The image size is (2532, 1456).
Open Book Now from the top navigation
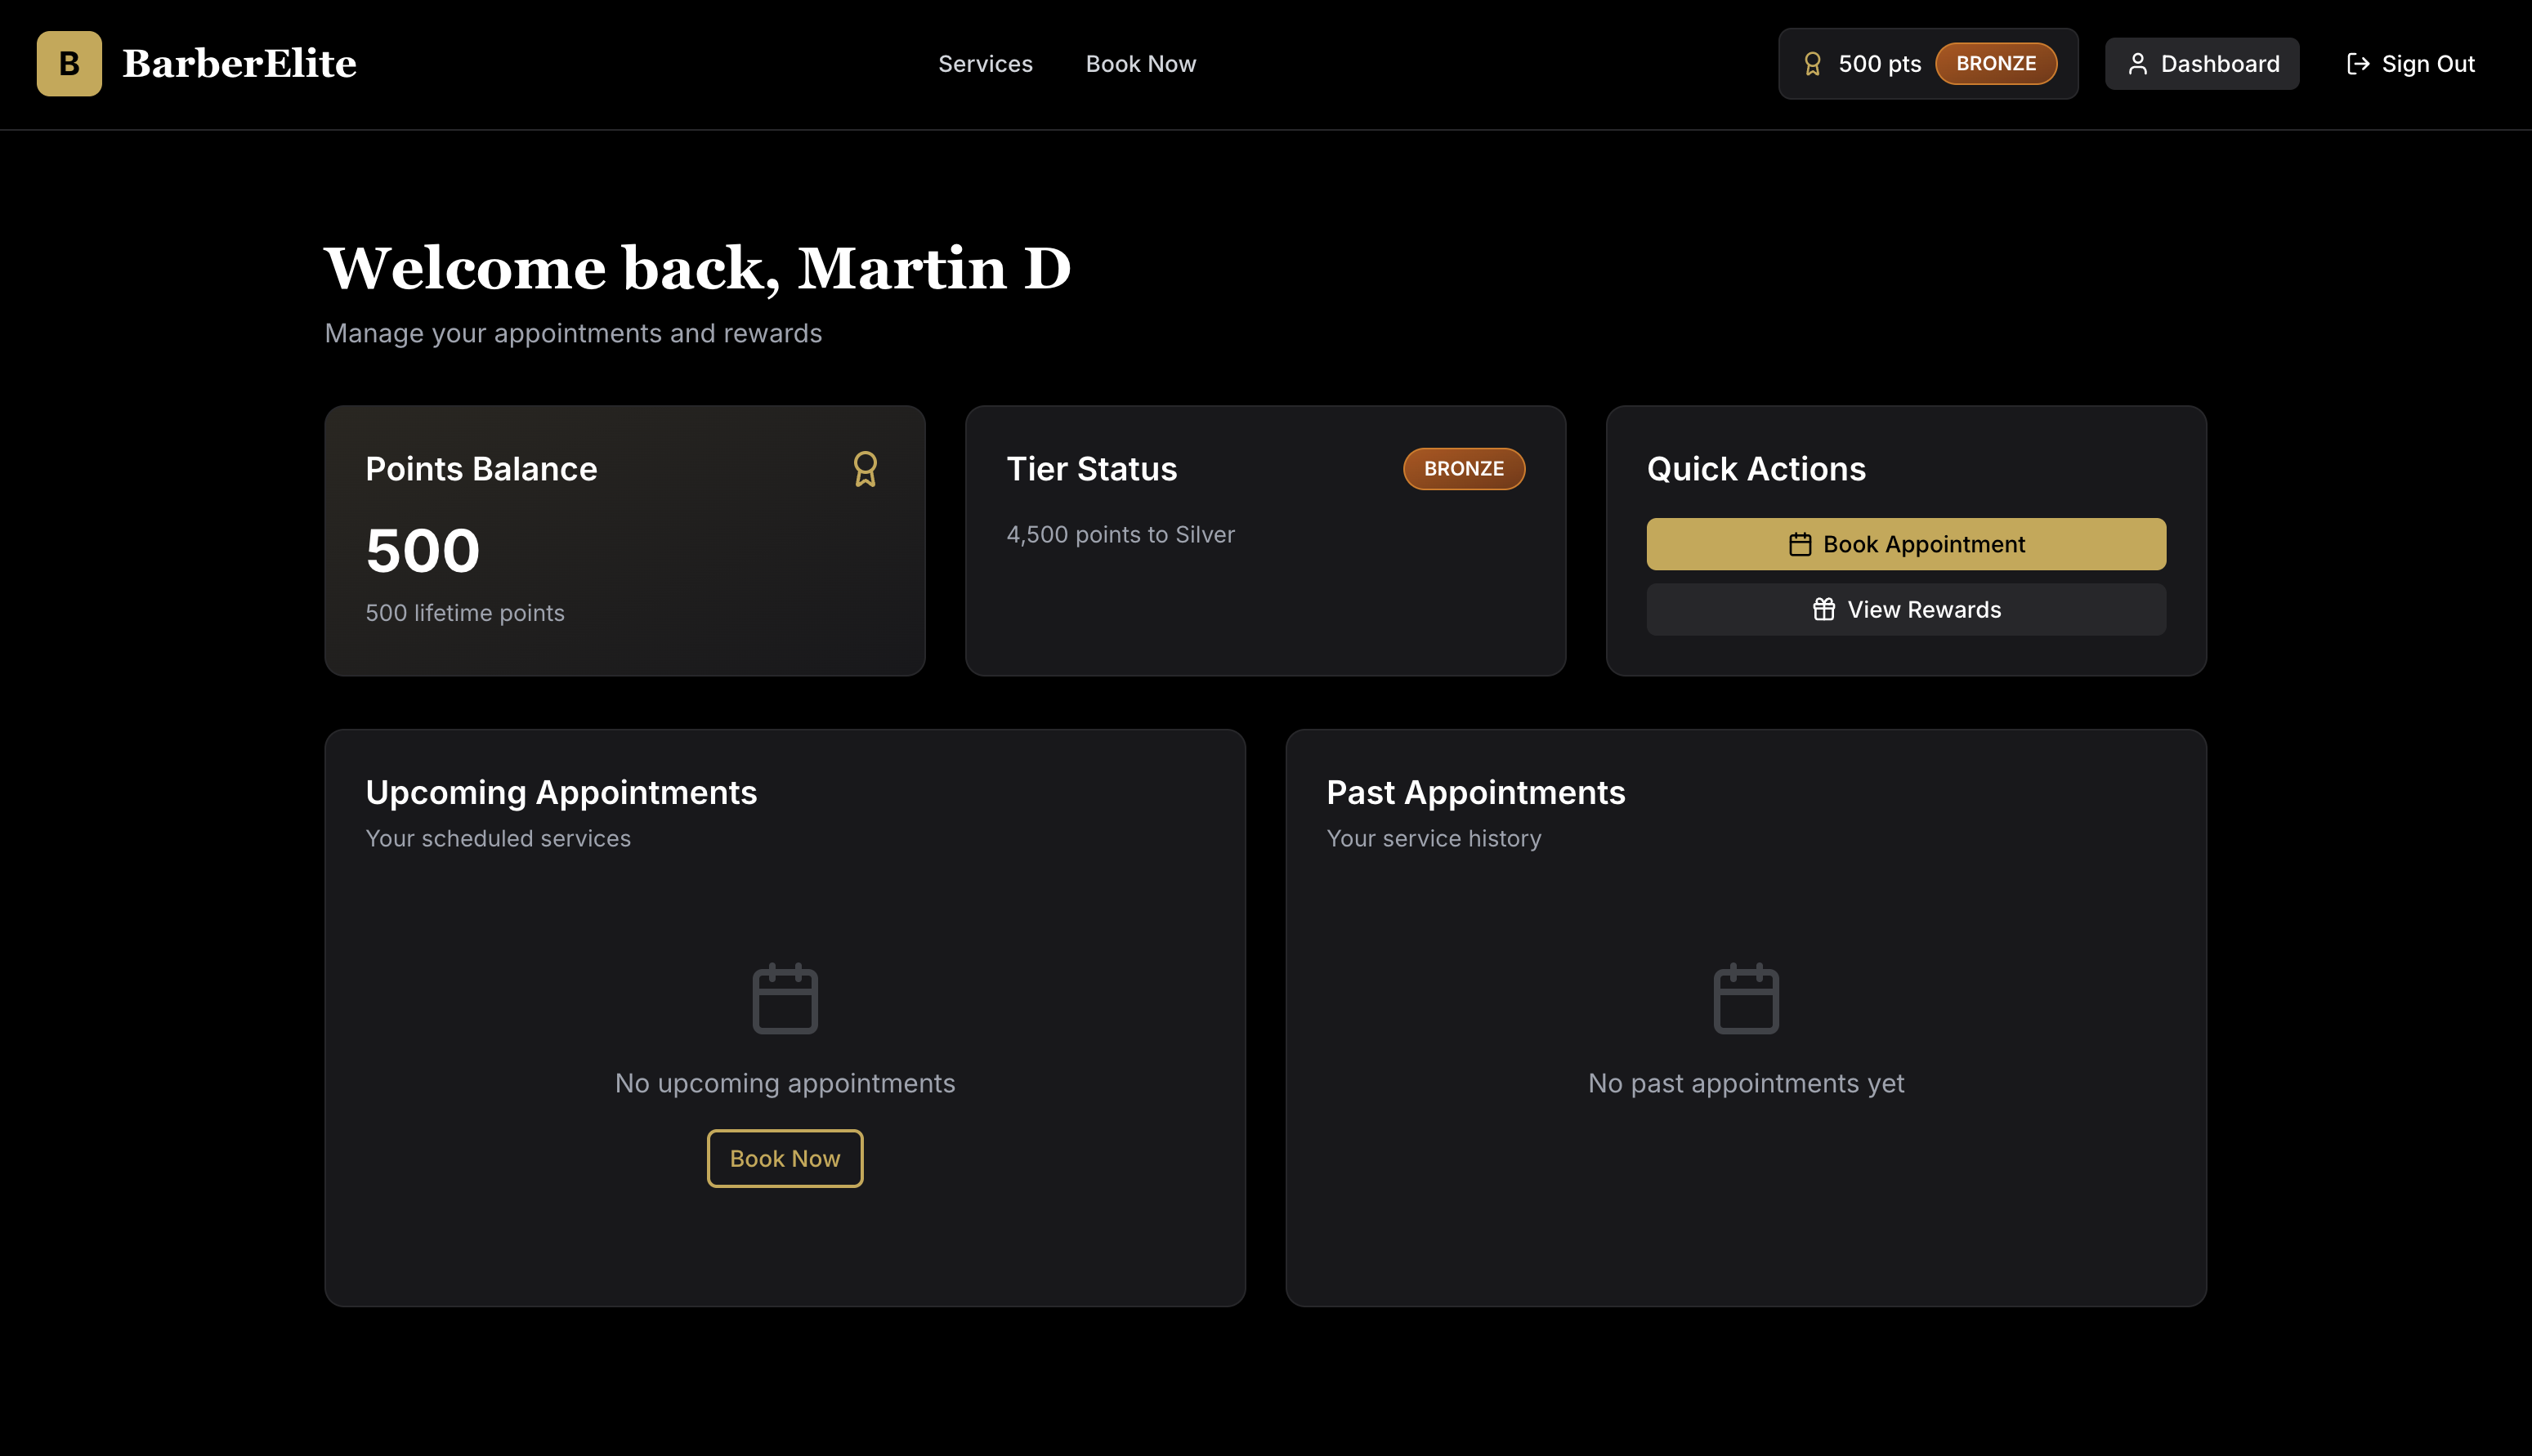(x=1140, y=63)
